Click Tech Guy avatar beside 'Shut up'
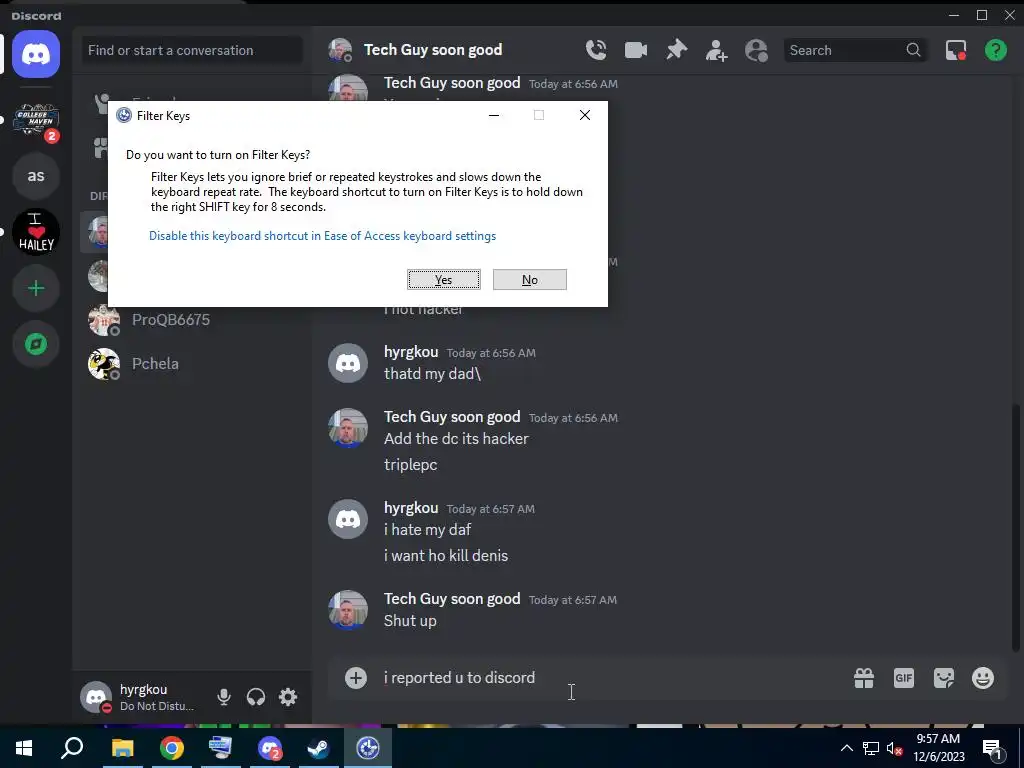Viewport: 1024px width, 768px height. click(347, 610)
